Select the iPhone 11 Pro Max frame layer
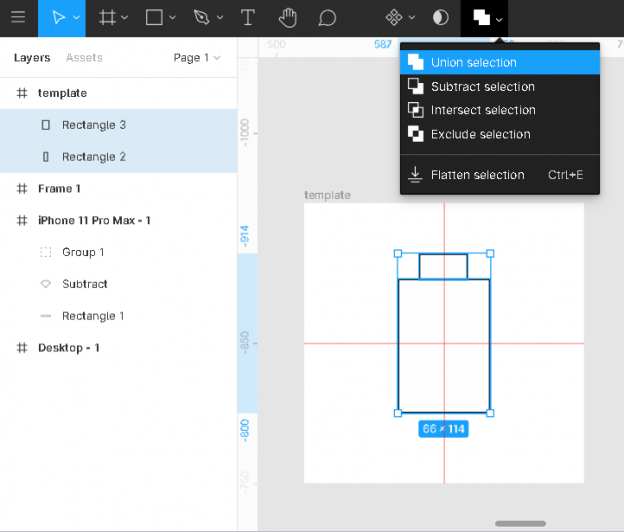The height and width of the screenshot is (532, 624). point(94,220)
